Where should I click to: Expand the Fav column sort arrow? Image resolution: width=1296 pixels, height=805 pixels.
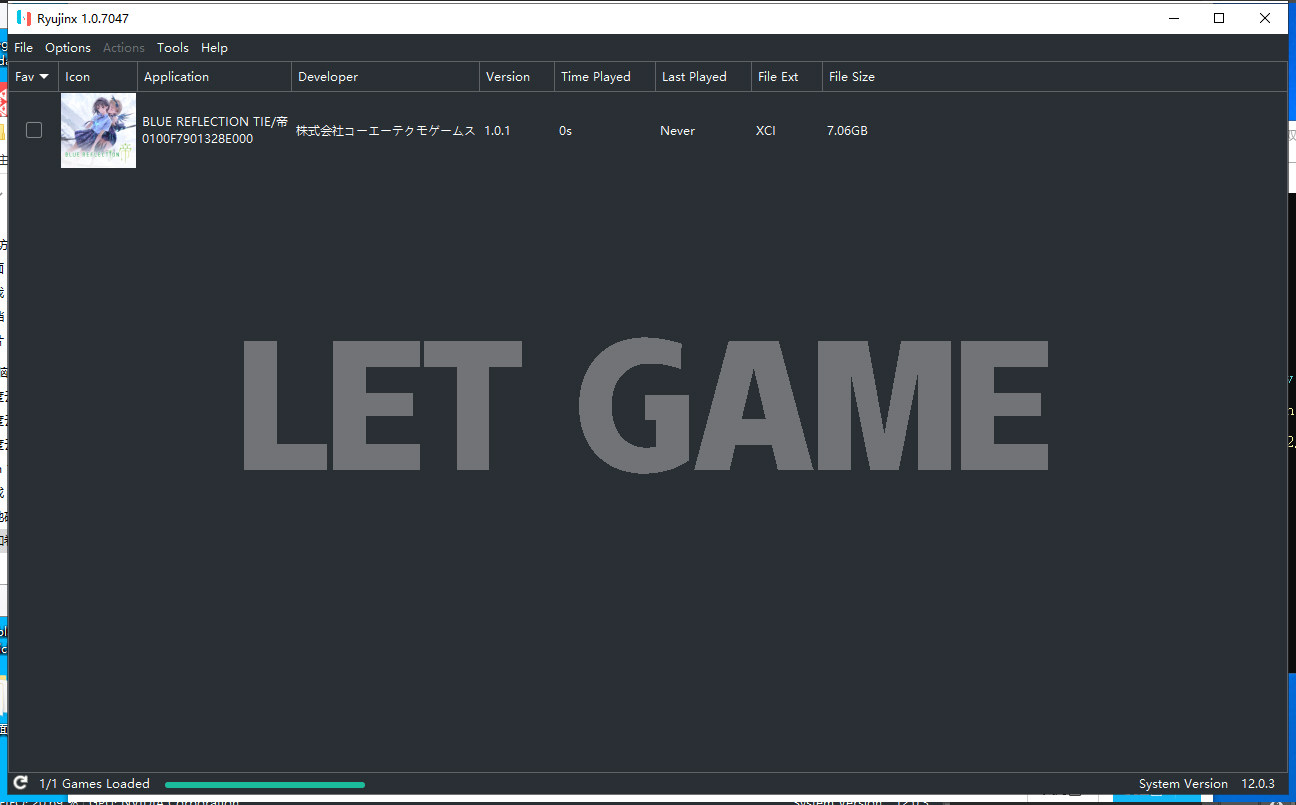(x=44, y=77)
